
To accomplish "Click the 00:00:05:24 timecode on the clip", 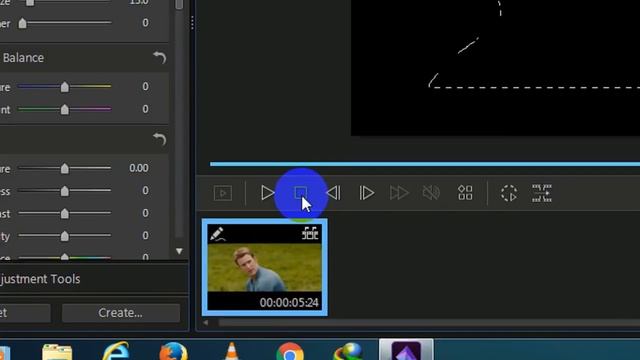I will (x=289, y=302).
